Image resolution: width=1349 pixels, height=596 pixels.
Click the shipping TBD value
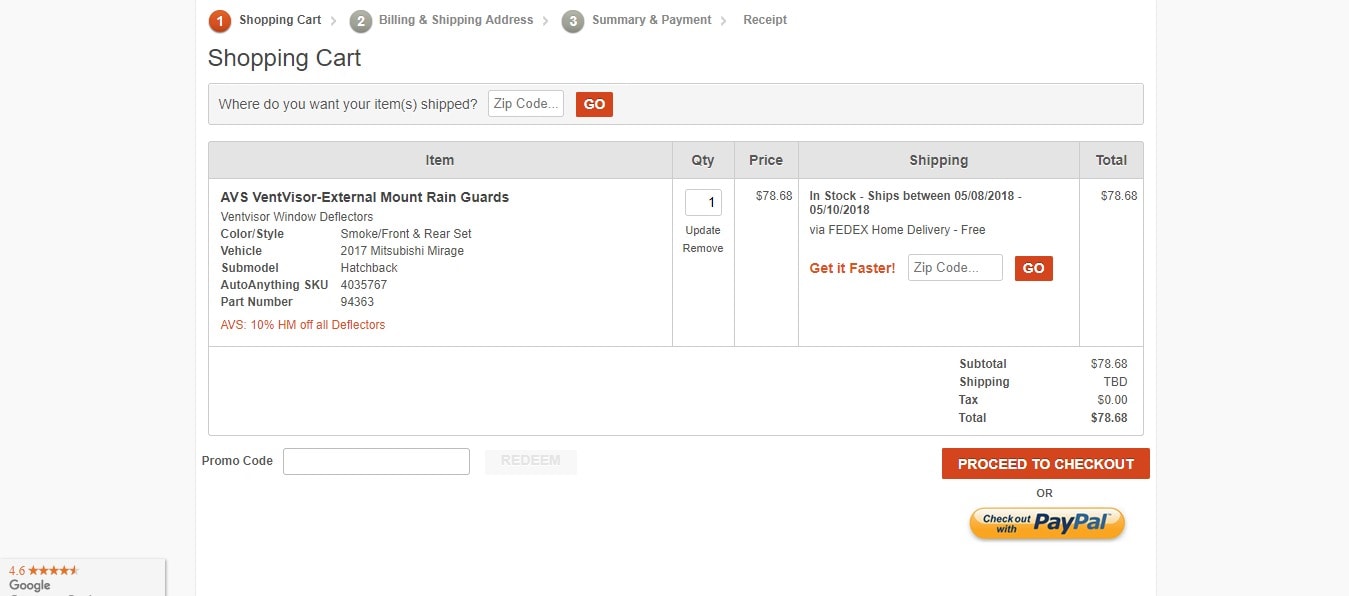1115,382
